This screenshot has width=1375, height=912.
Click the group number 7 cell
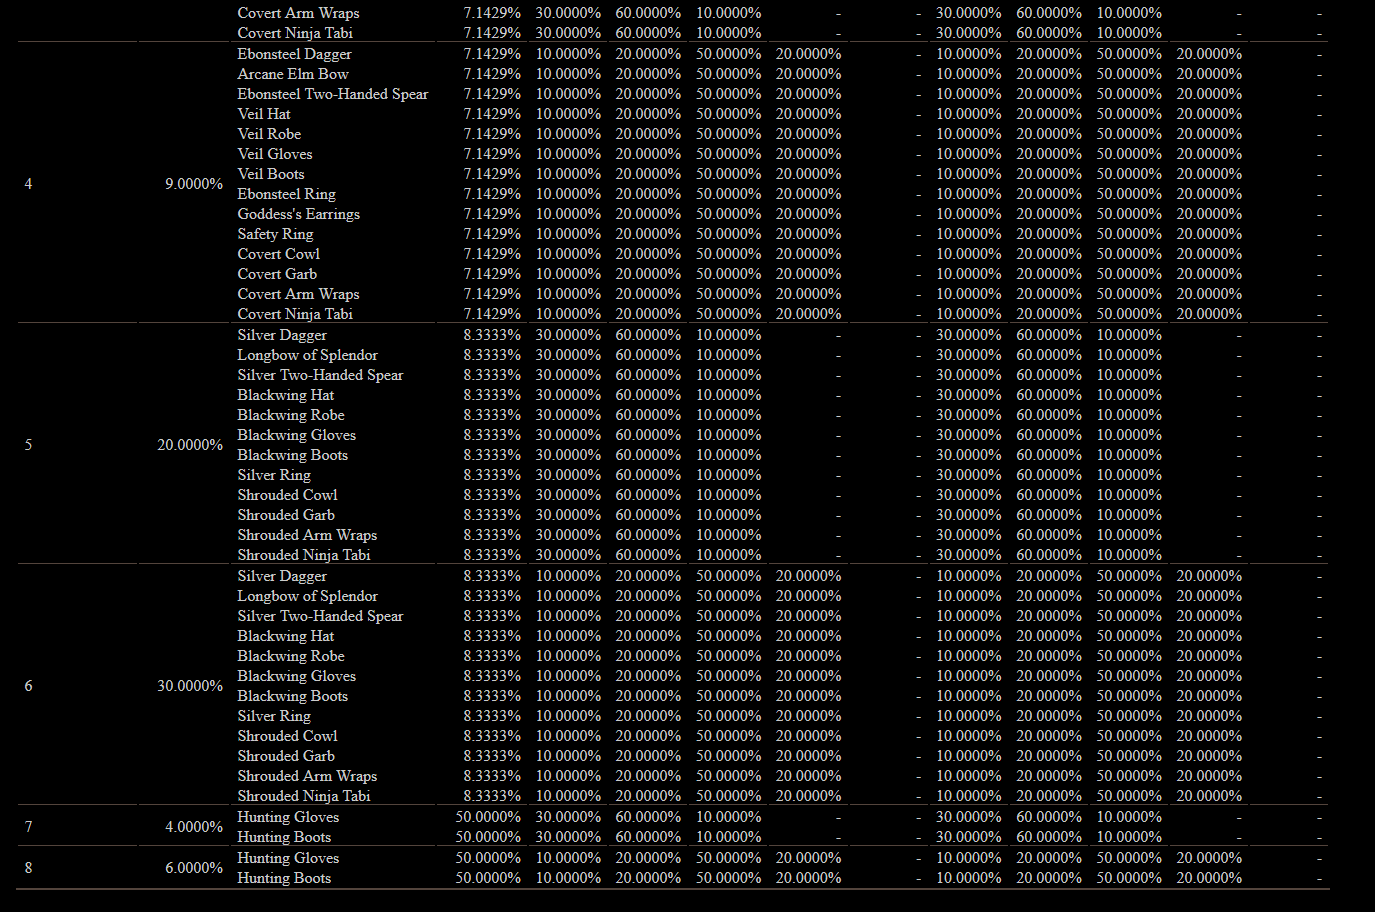28,827
